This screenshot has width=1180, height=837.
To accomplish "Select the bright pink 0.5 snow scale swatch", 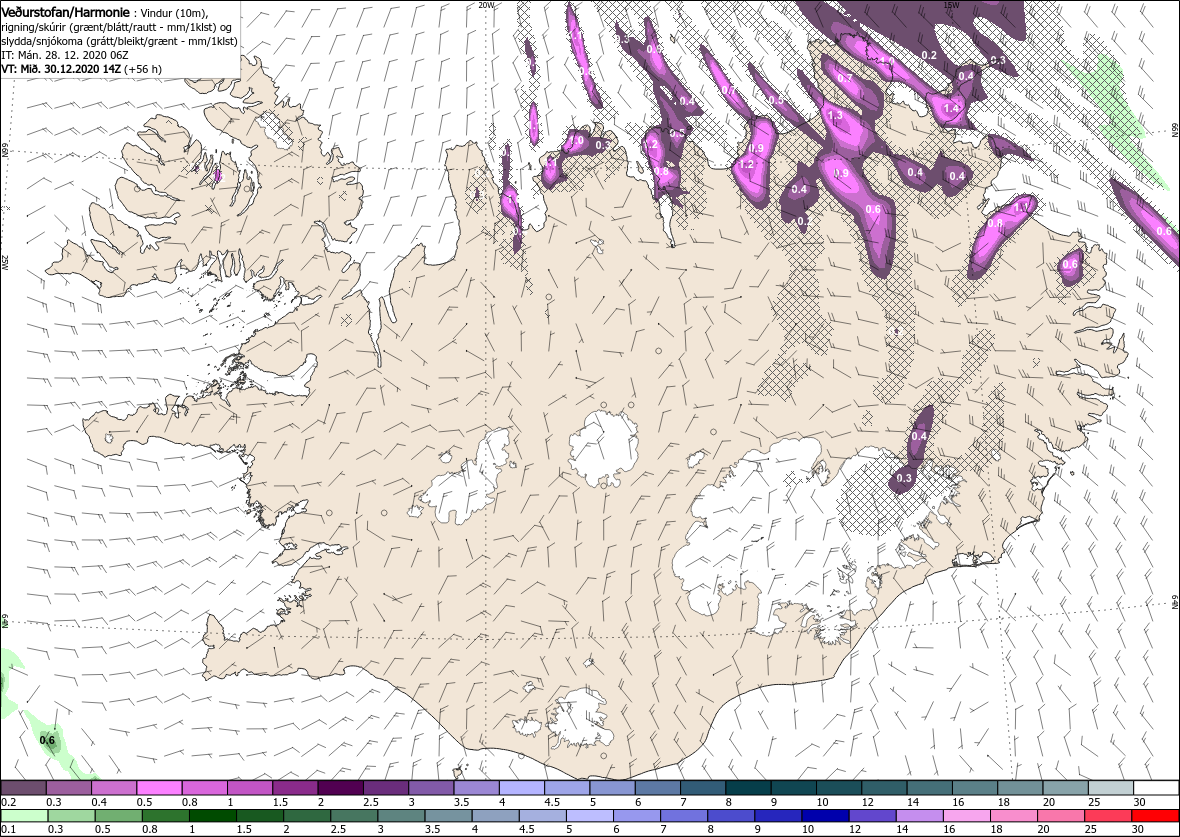I will [159, 788].
